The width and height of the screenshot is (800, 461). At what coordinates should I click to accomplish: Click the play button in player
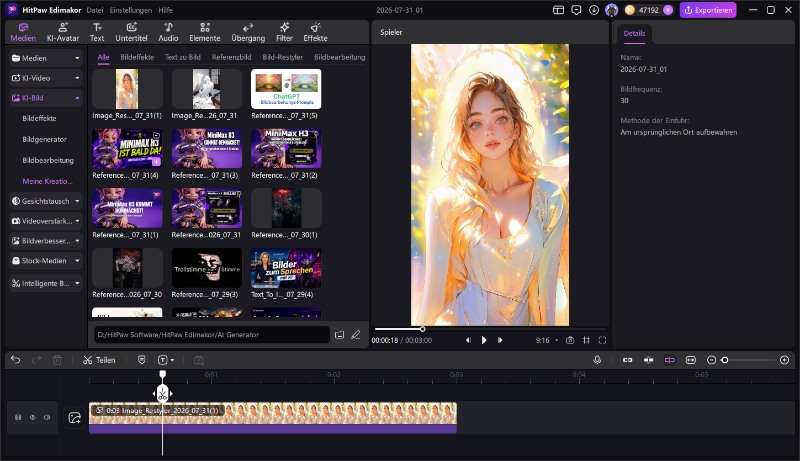[484, 340]
